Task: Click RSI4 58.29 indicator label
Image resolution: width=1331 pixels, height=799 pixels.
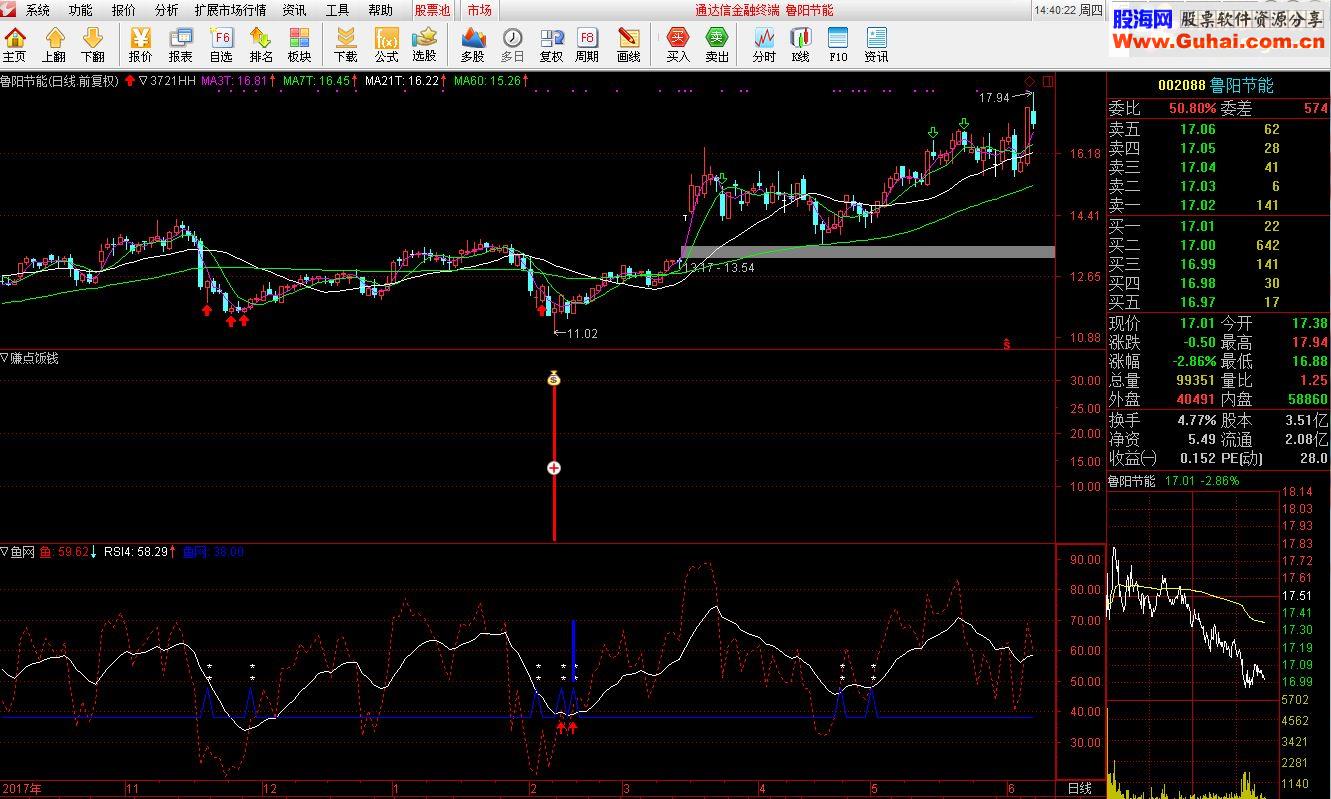Action: pyautogui.click(x=138, y=552)
